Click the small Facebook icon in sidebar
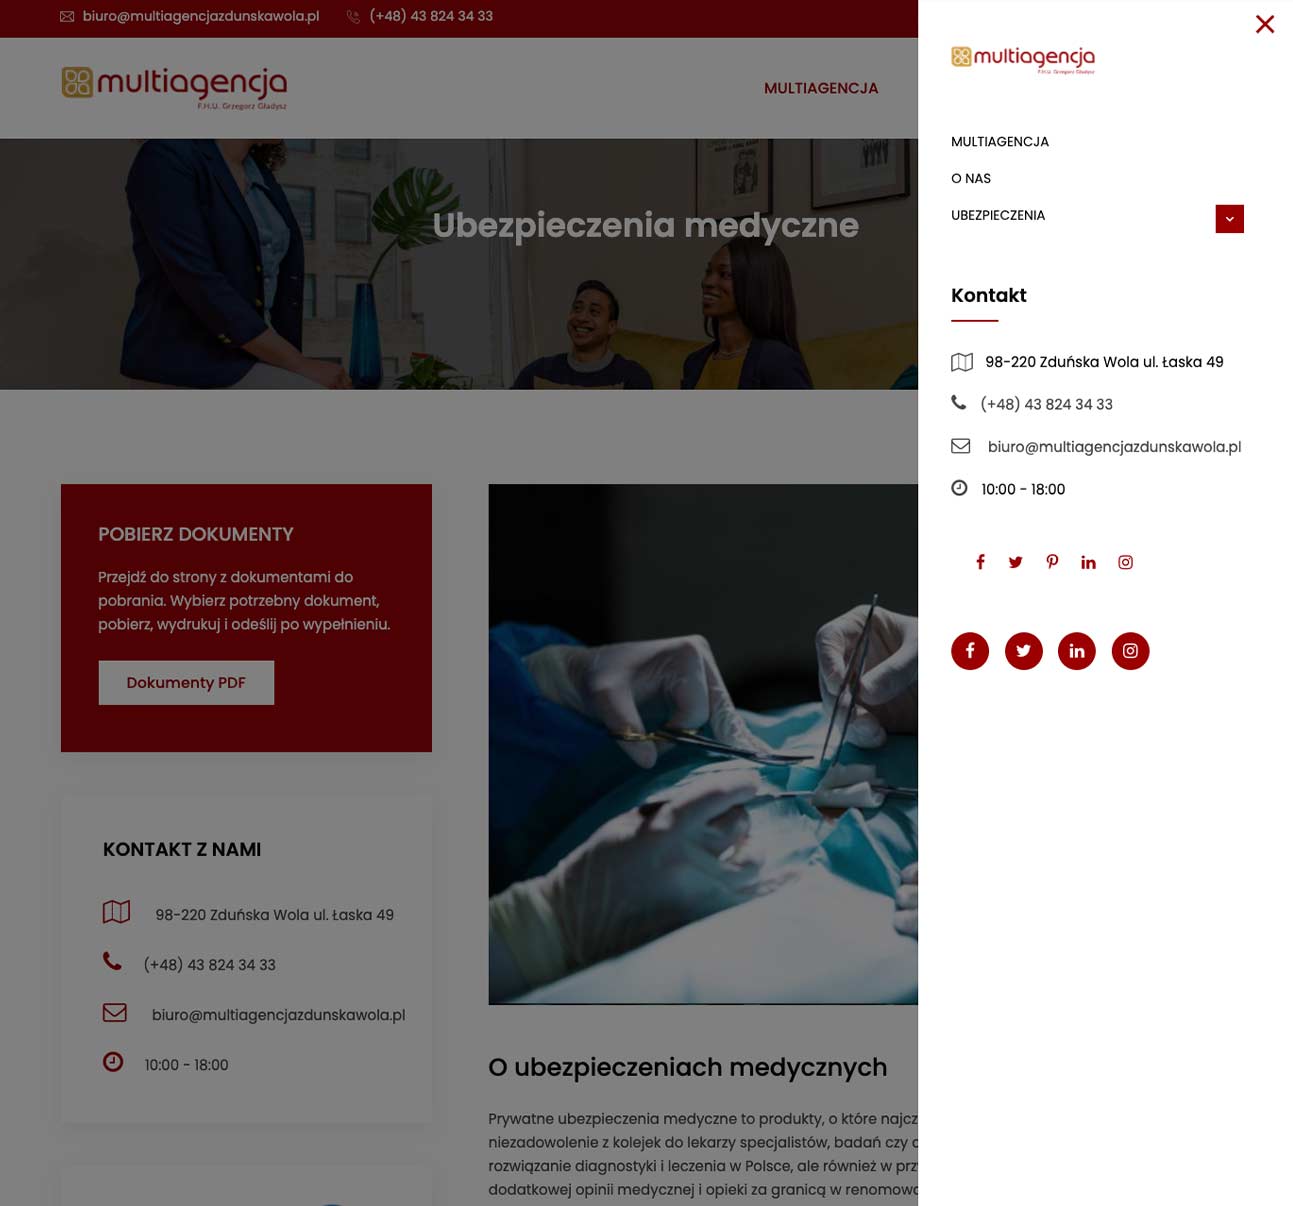The width and height of the screenshot is (1293, 1206). point(980,562)
